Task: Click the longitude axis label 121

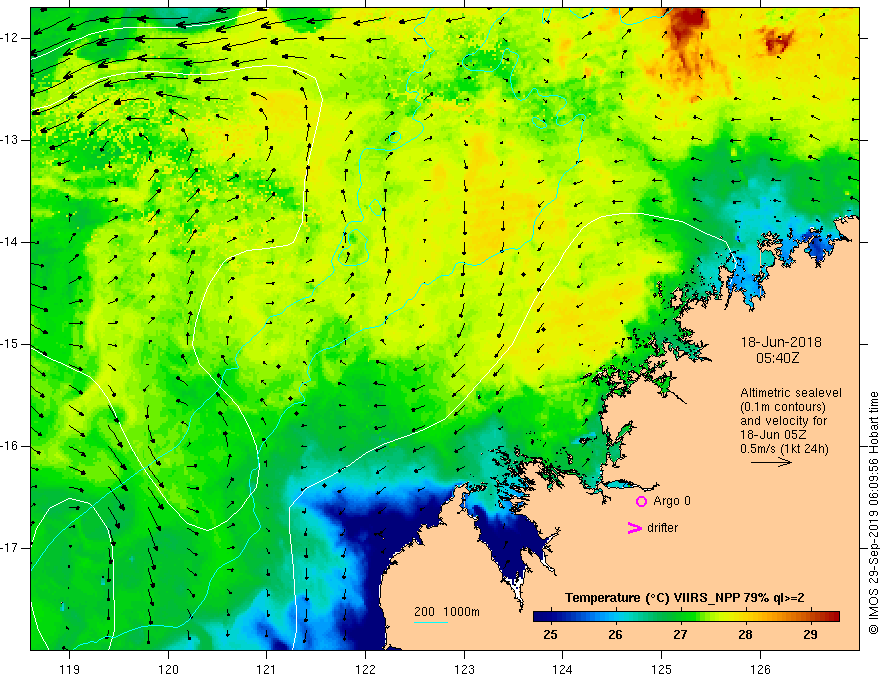Action: click(267, 669)
